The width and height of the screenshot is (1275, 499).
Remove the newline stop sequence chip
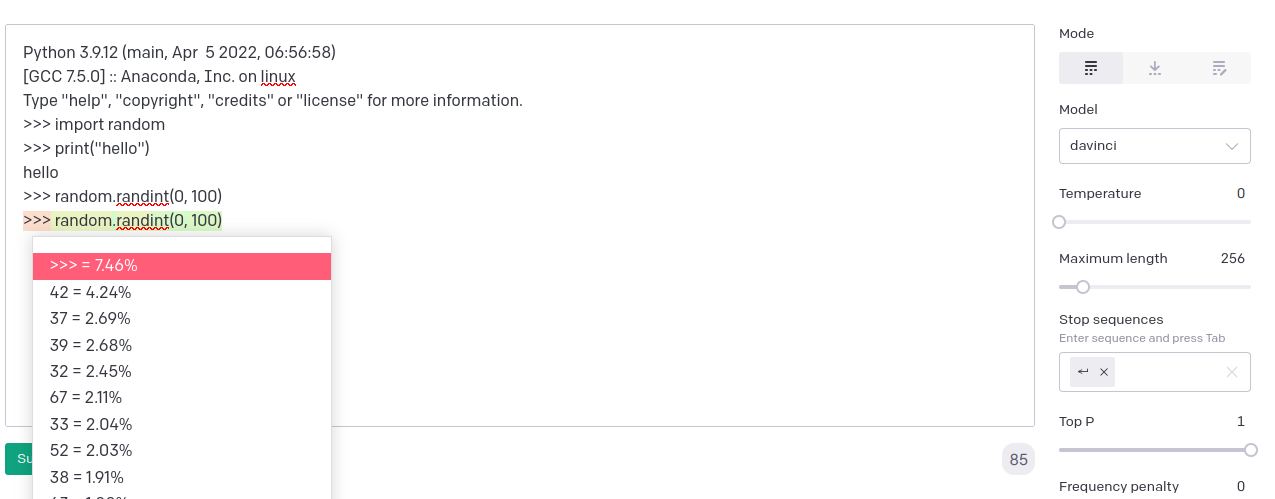tap(1104, 372)
